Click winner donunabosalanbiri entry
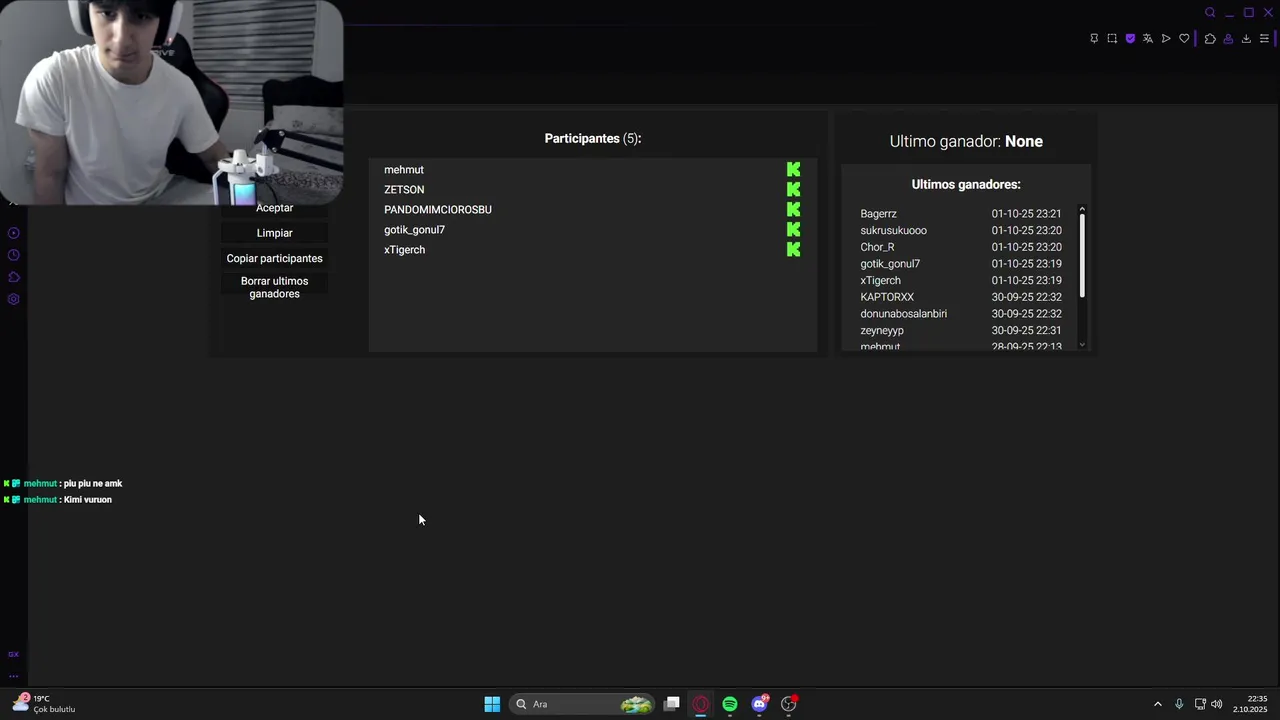 (x=903, y=314)
